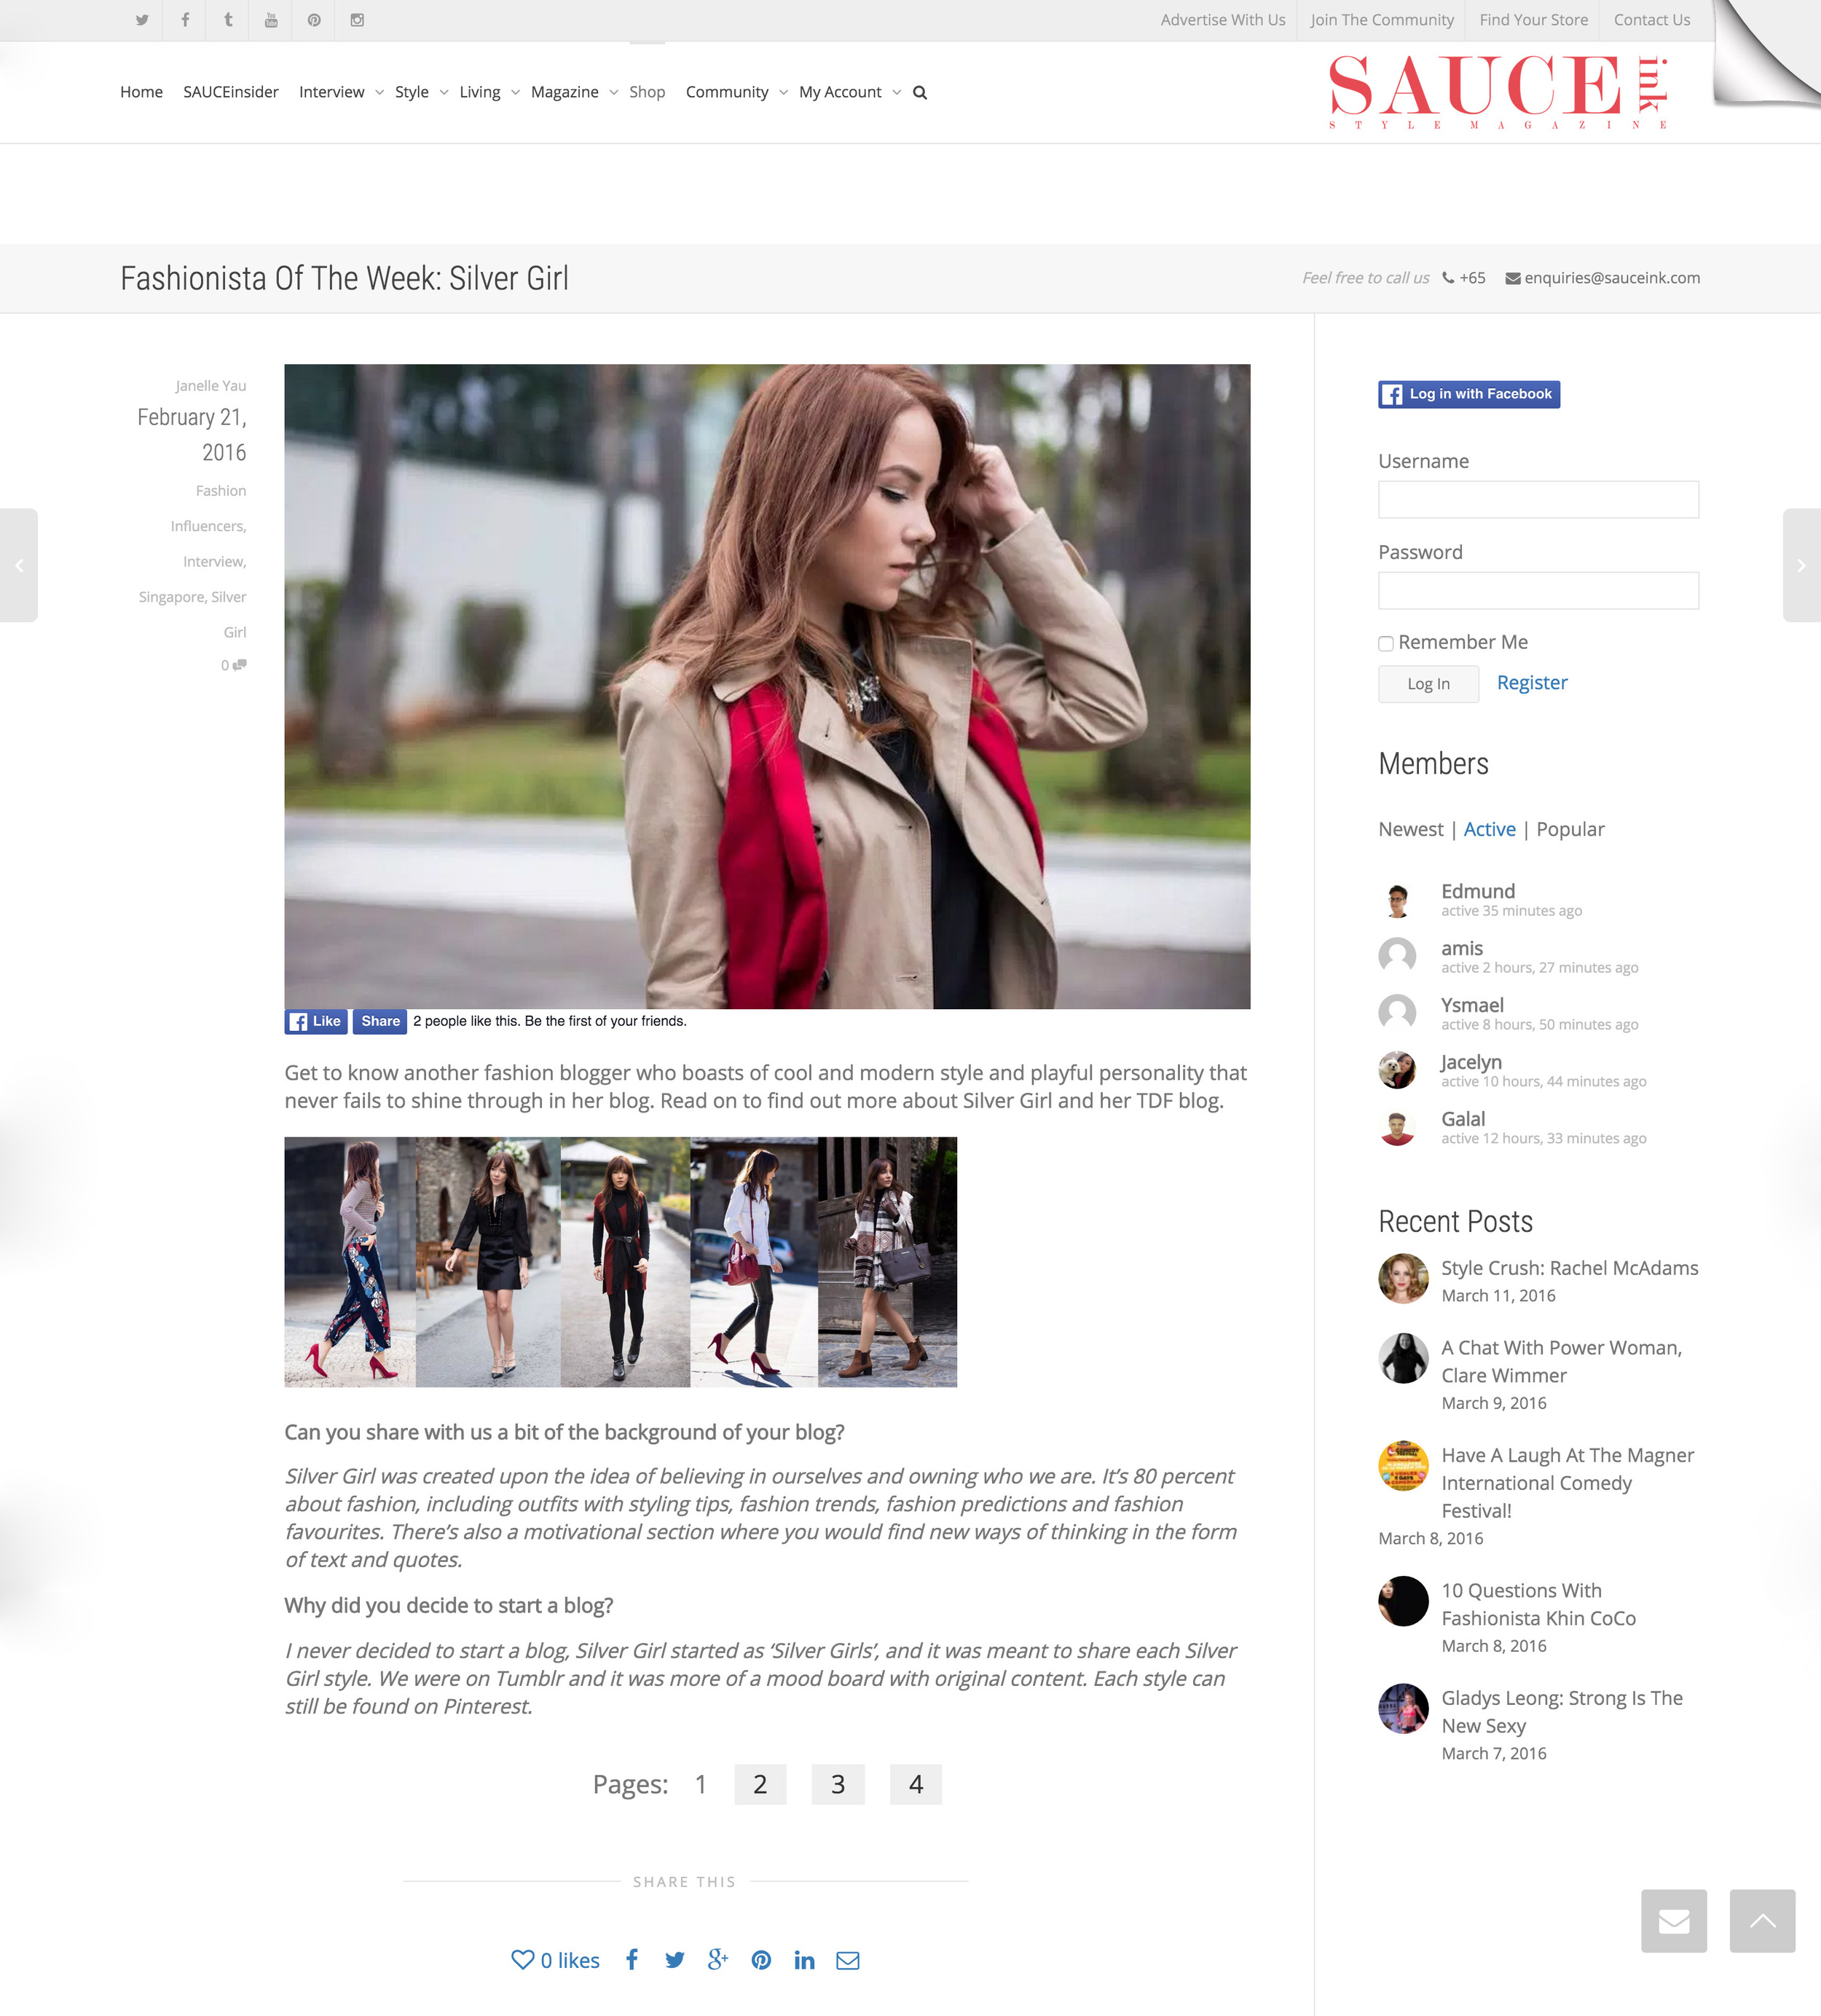
Task: Click the back-to-top arrow button
Action: click(1762, 1921)
